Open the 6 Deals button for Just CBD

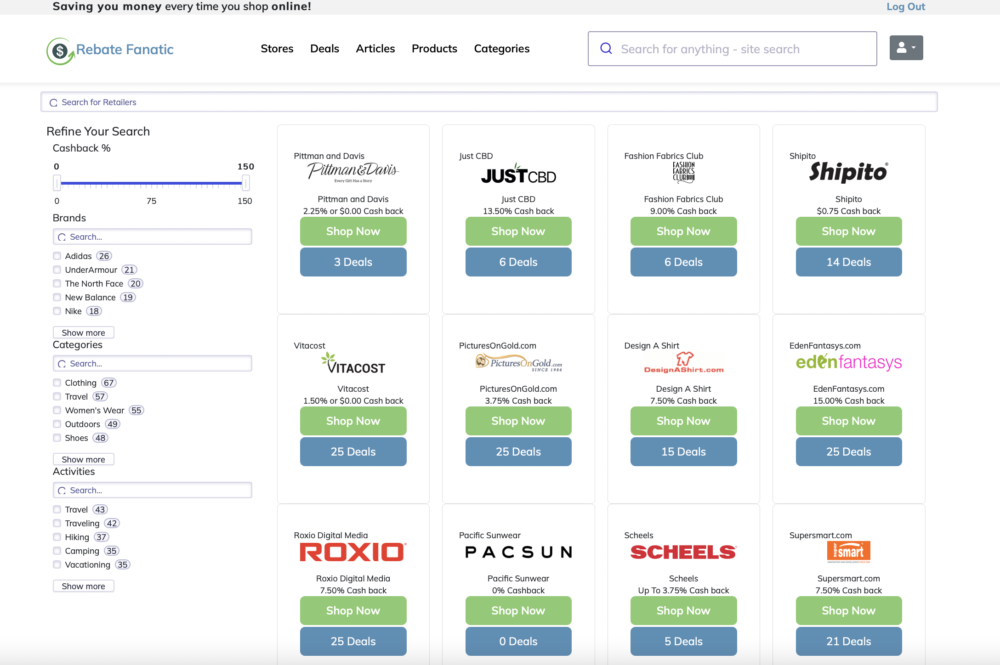[518, 262]
